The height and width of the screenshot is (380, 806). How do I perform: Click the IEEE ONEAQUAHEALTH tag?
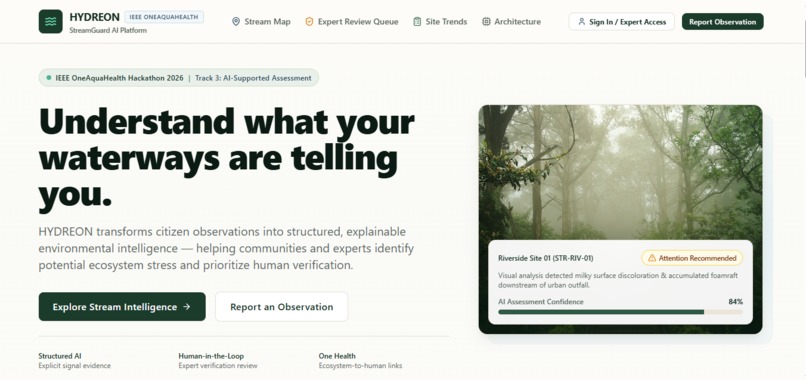(x=164, y=17)
